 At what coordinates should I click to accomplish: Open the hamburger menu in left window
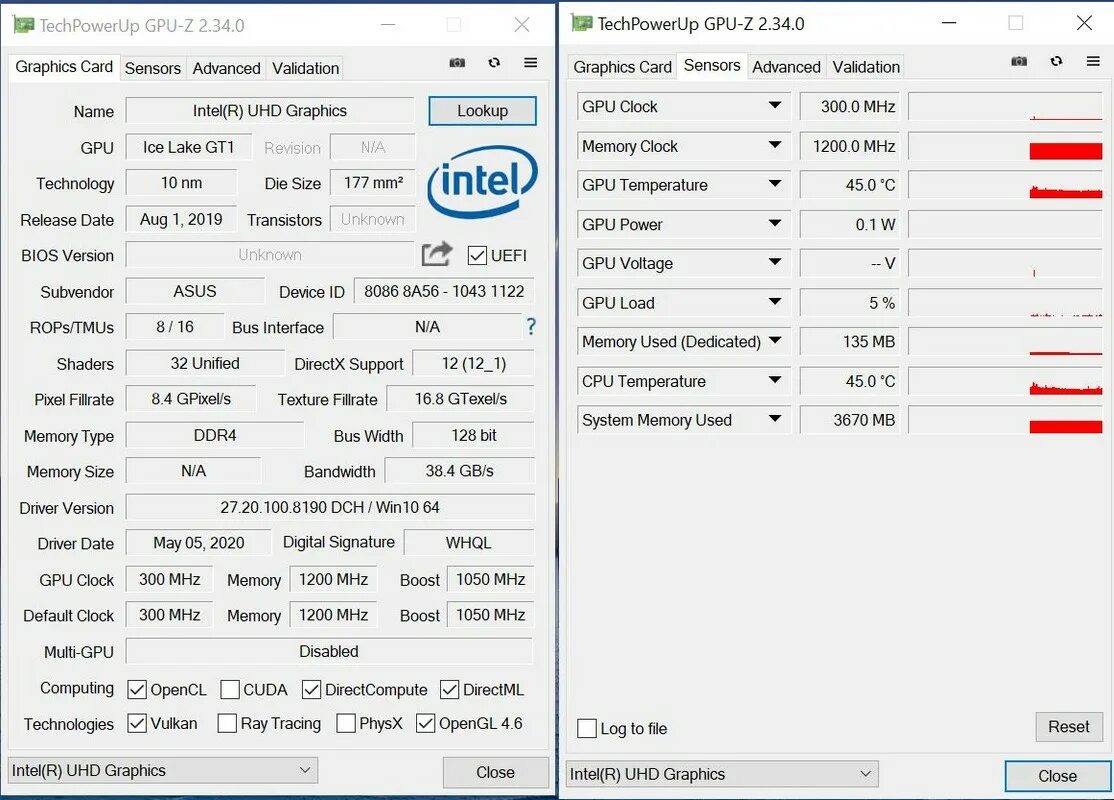530,63
